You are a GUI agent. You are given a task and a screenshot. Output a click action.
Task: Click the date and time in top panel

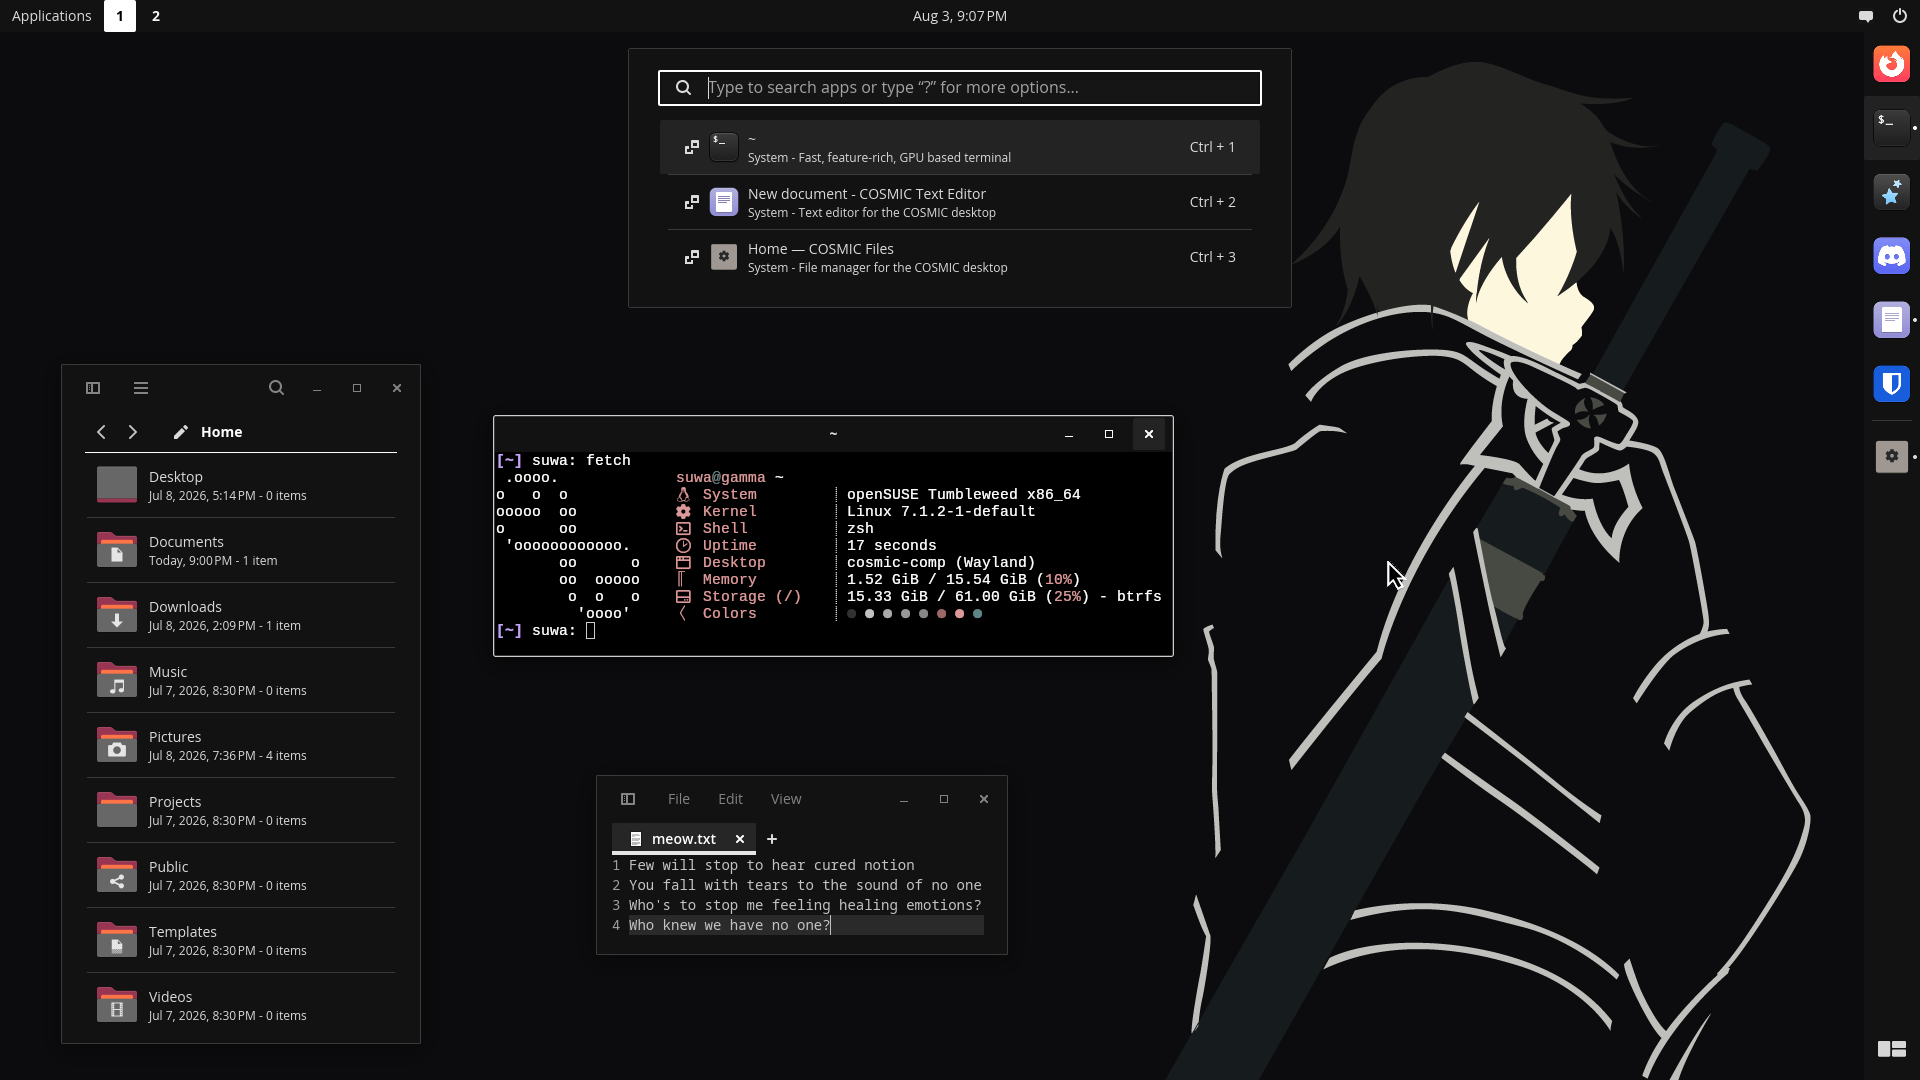(x=960, y=16)
